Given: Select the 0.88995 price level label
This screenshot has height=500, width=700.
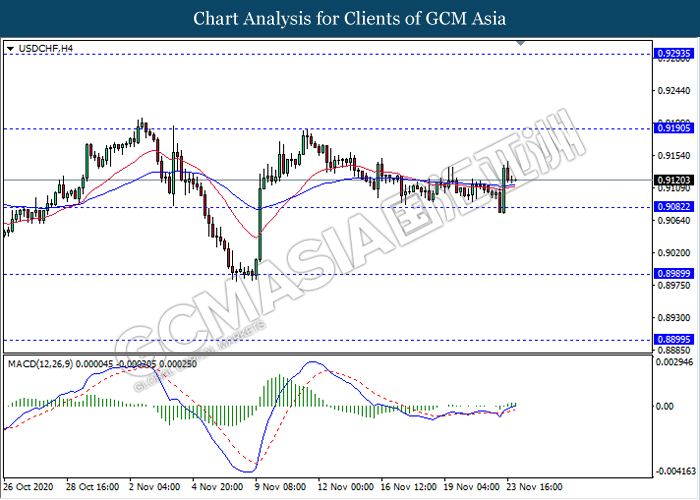Looking at the screenshot, I should pos(674,340).
